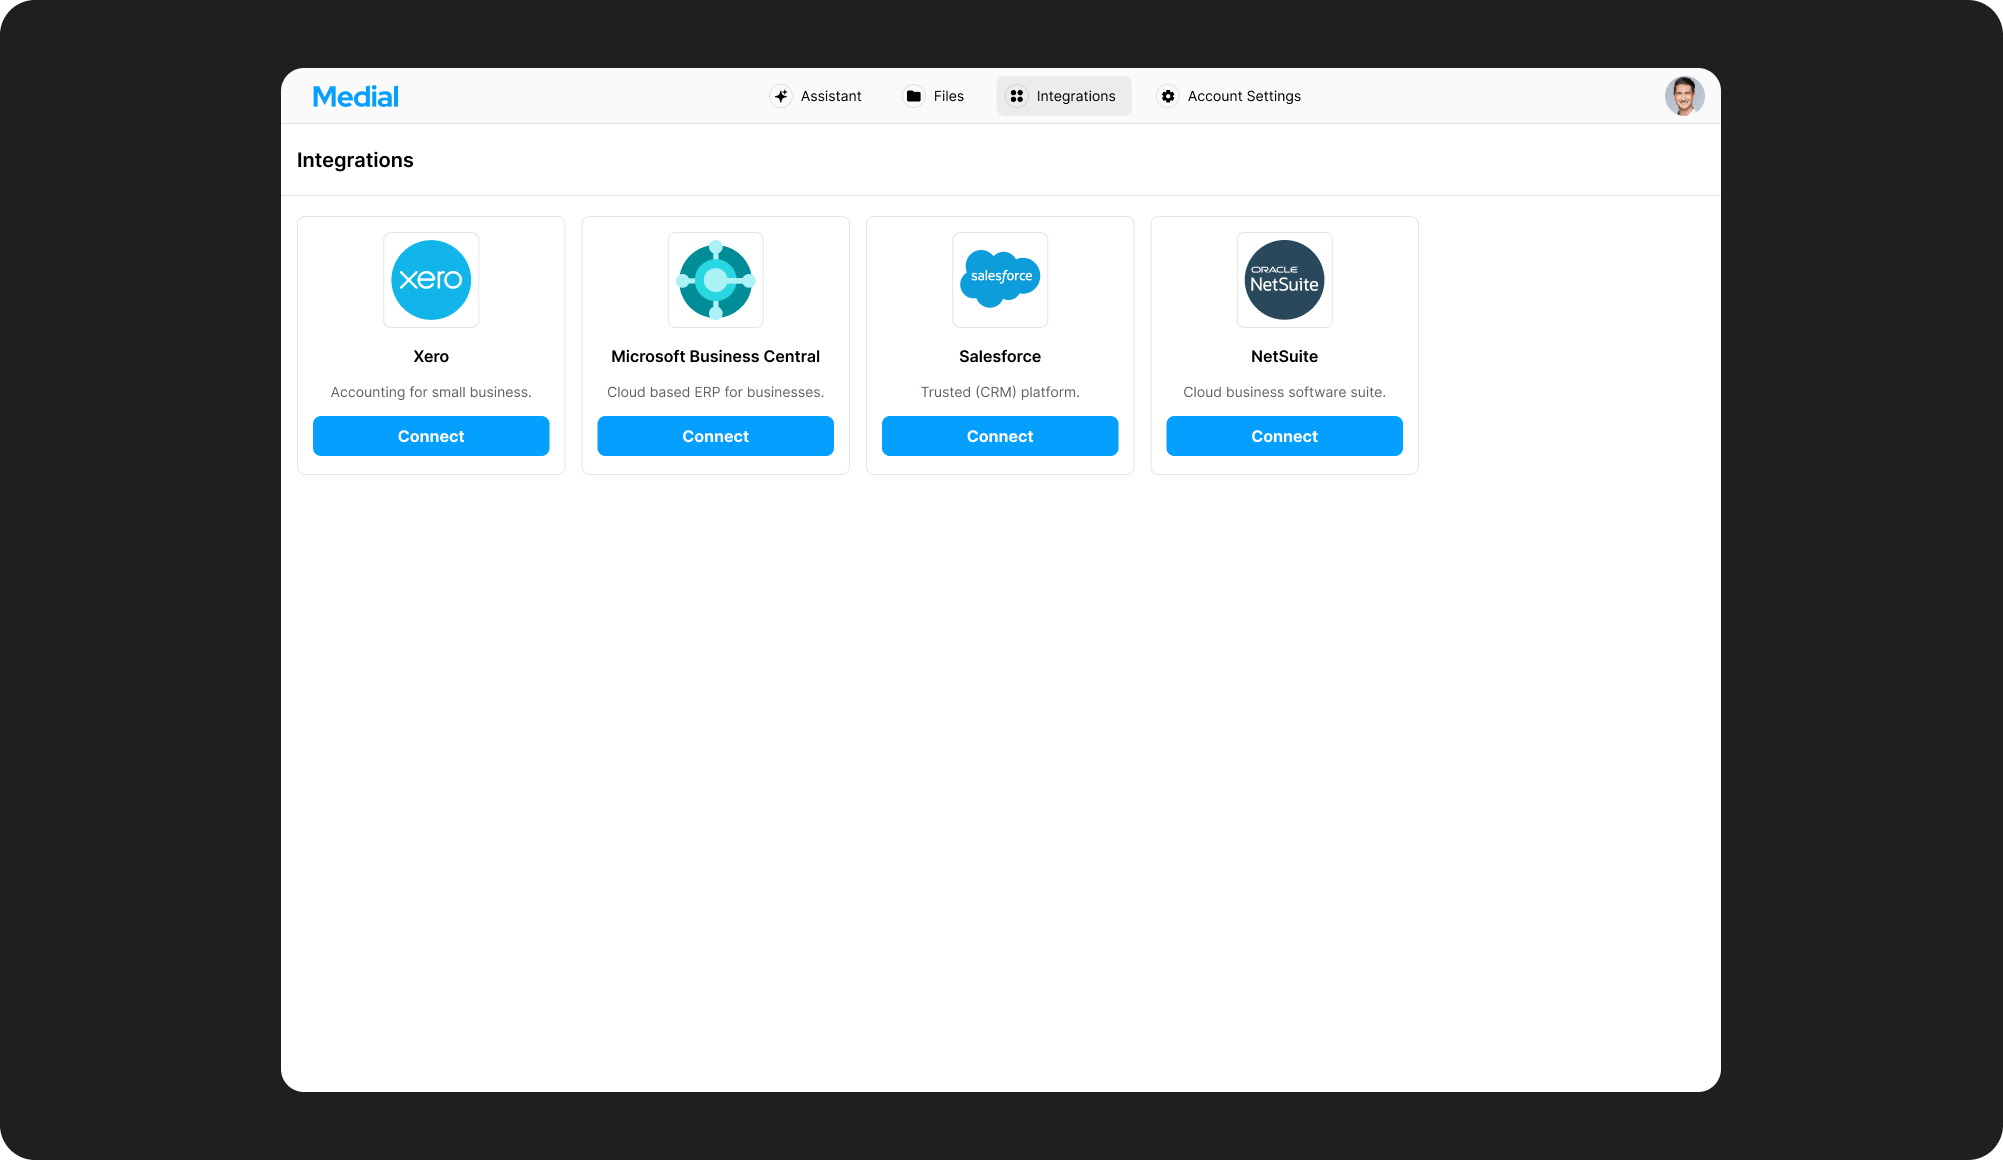This screenshot has height=1160, width=2003.
Task: Connect the NetSuite integration
Action: pyautogui.click(x=1285, y=436)
